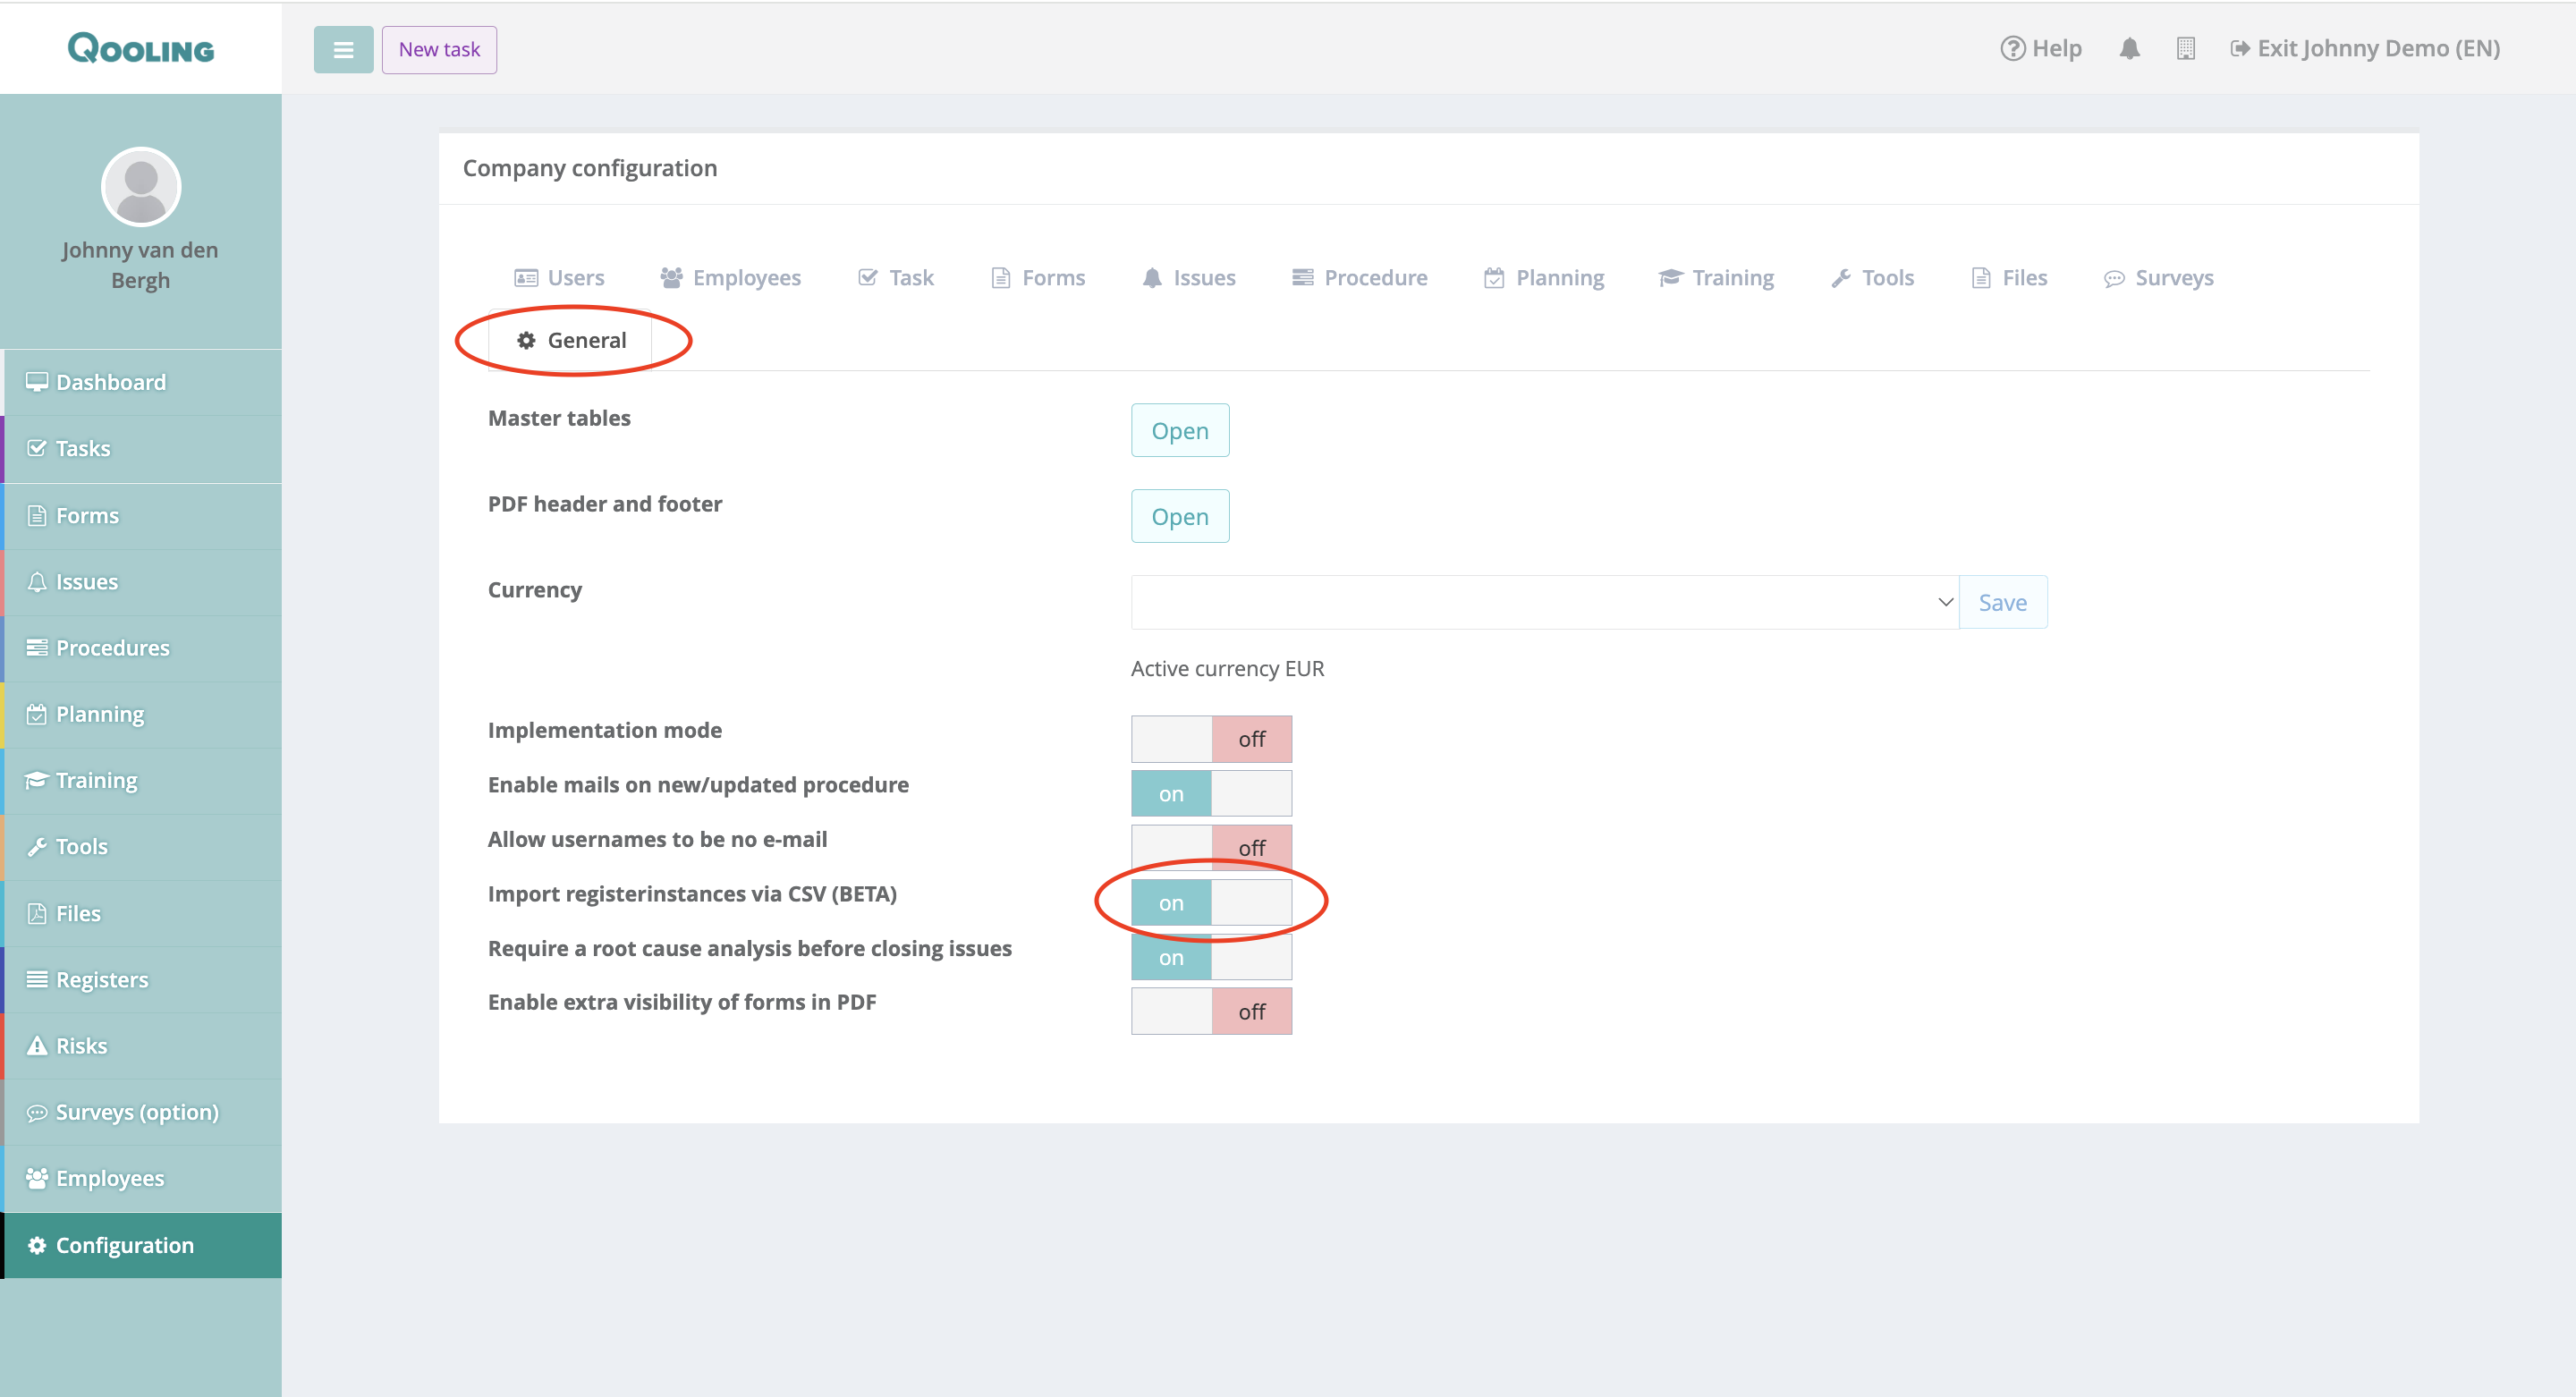Viewport: 2576px width, 1397px height.
Task: Go to Registers in sidebar
Action: click(x=101, y=979)
